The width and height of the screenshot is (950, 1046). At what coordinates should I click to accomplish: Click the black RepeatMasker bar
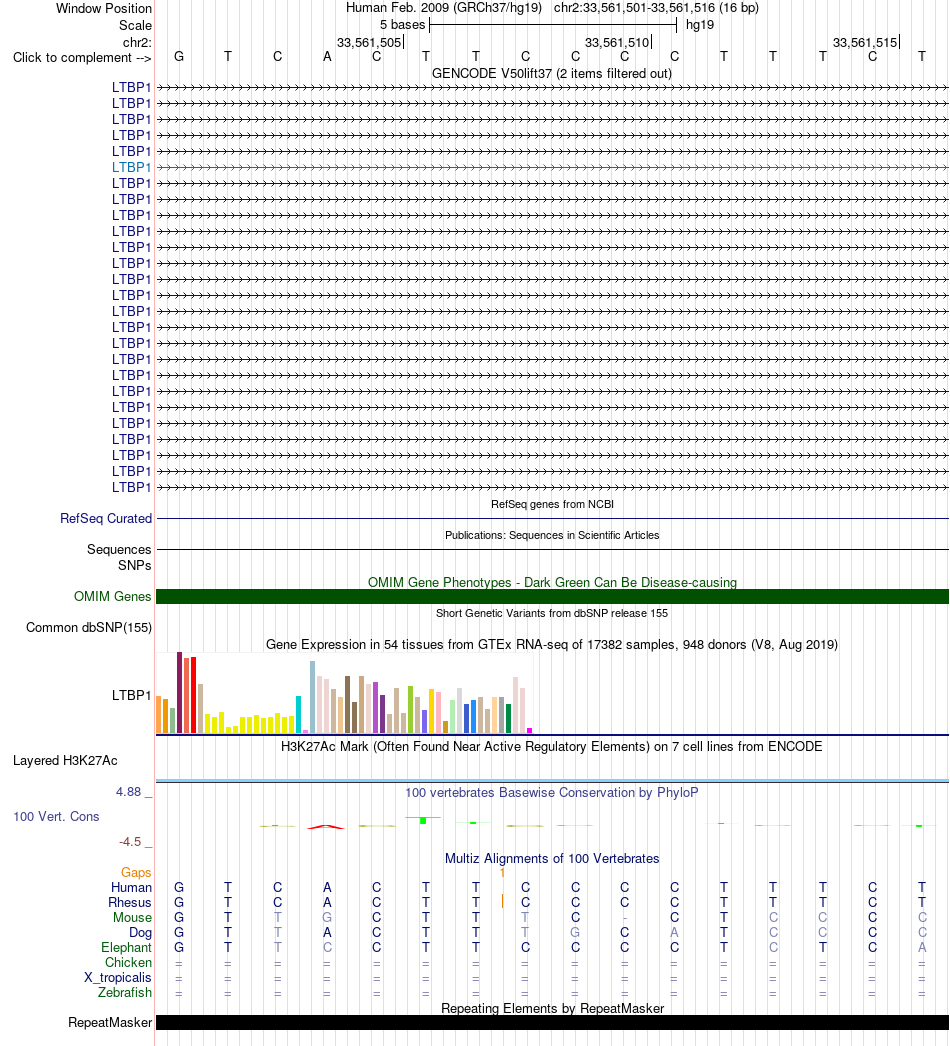point(552,1023)
